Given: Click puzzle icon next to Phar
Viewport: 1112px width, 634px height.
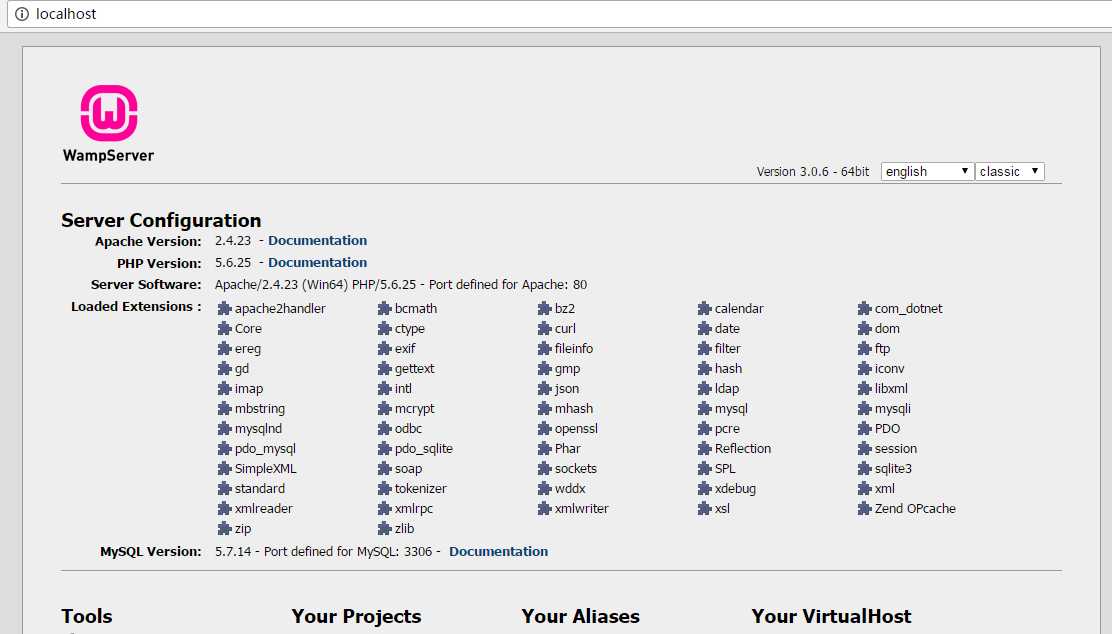Looking at the screenshot, I should (544, 449).
